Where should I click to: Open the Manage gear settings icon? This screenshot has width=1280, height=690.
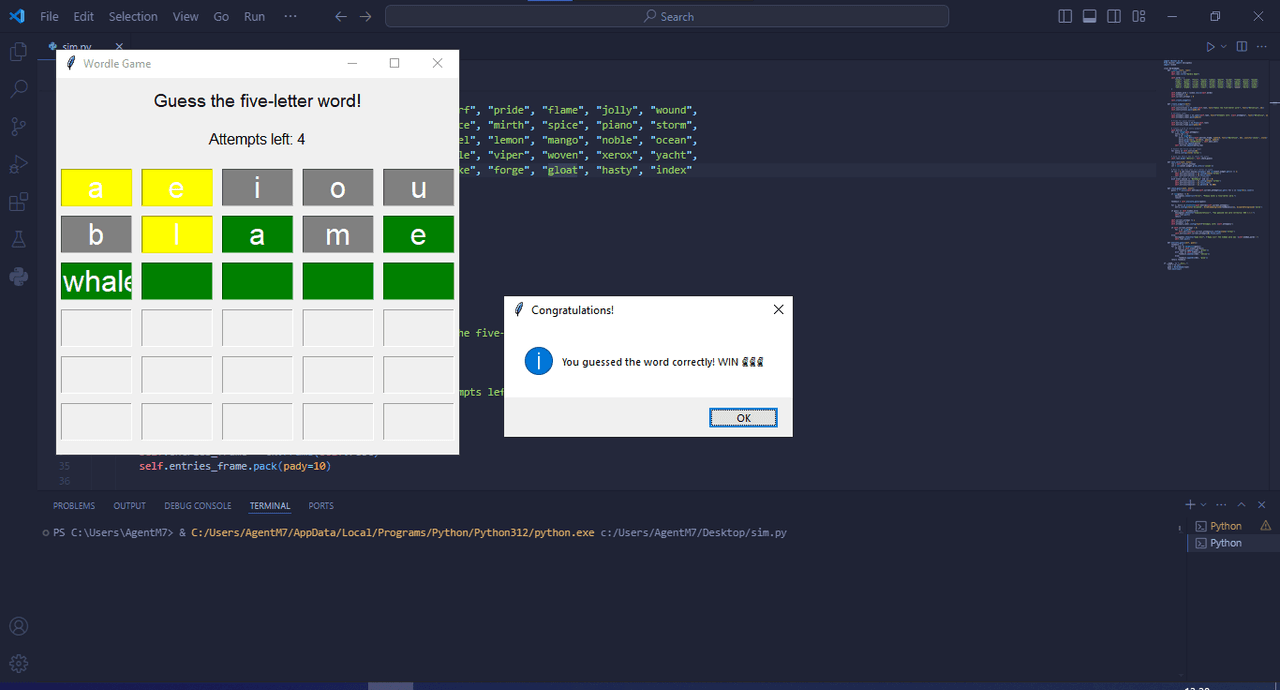(x=18, y=663)
